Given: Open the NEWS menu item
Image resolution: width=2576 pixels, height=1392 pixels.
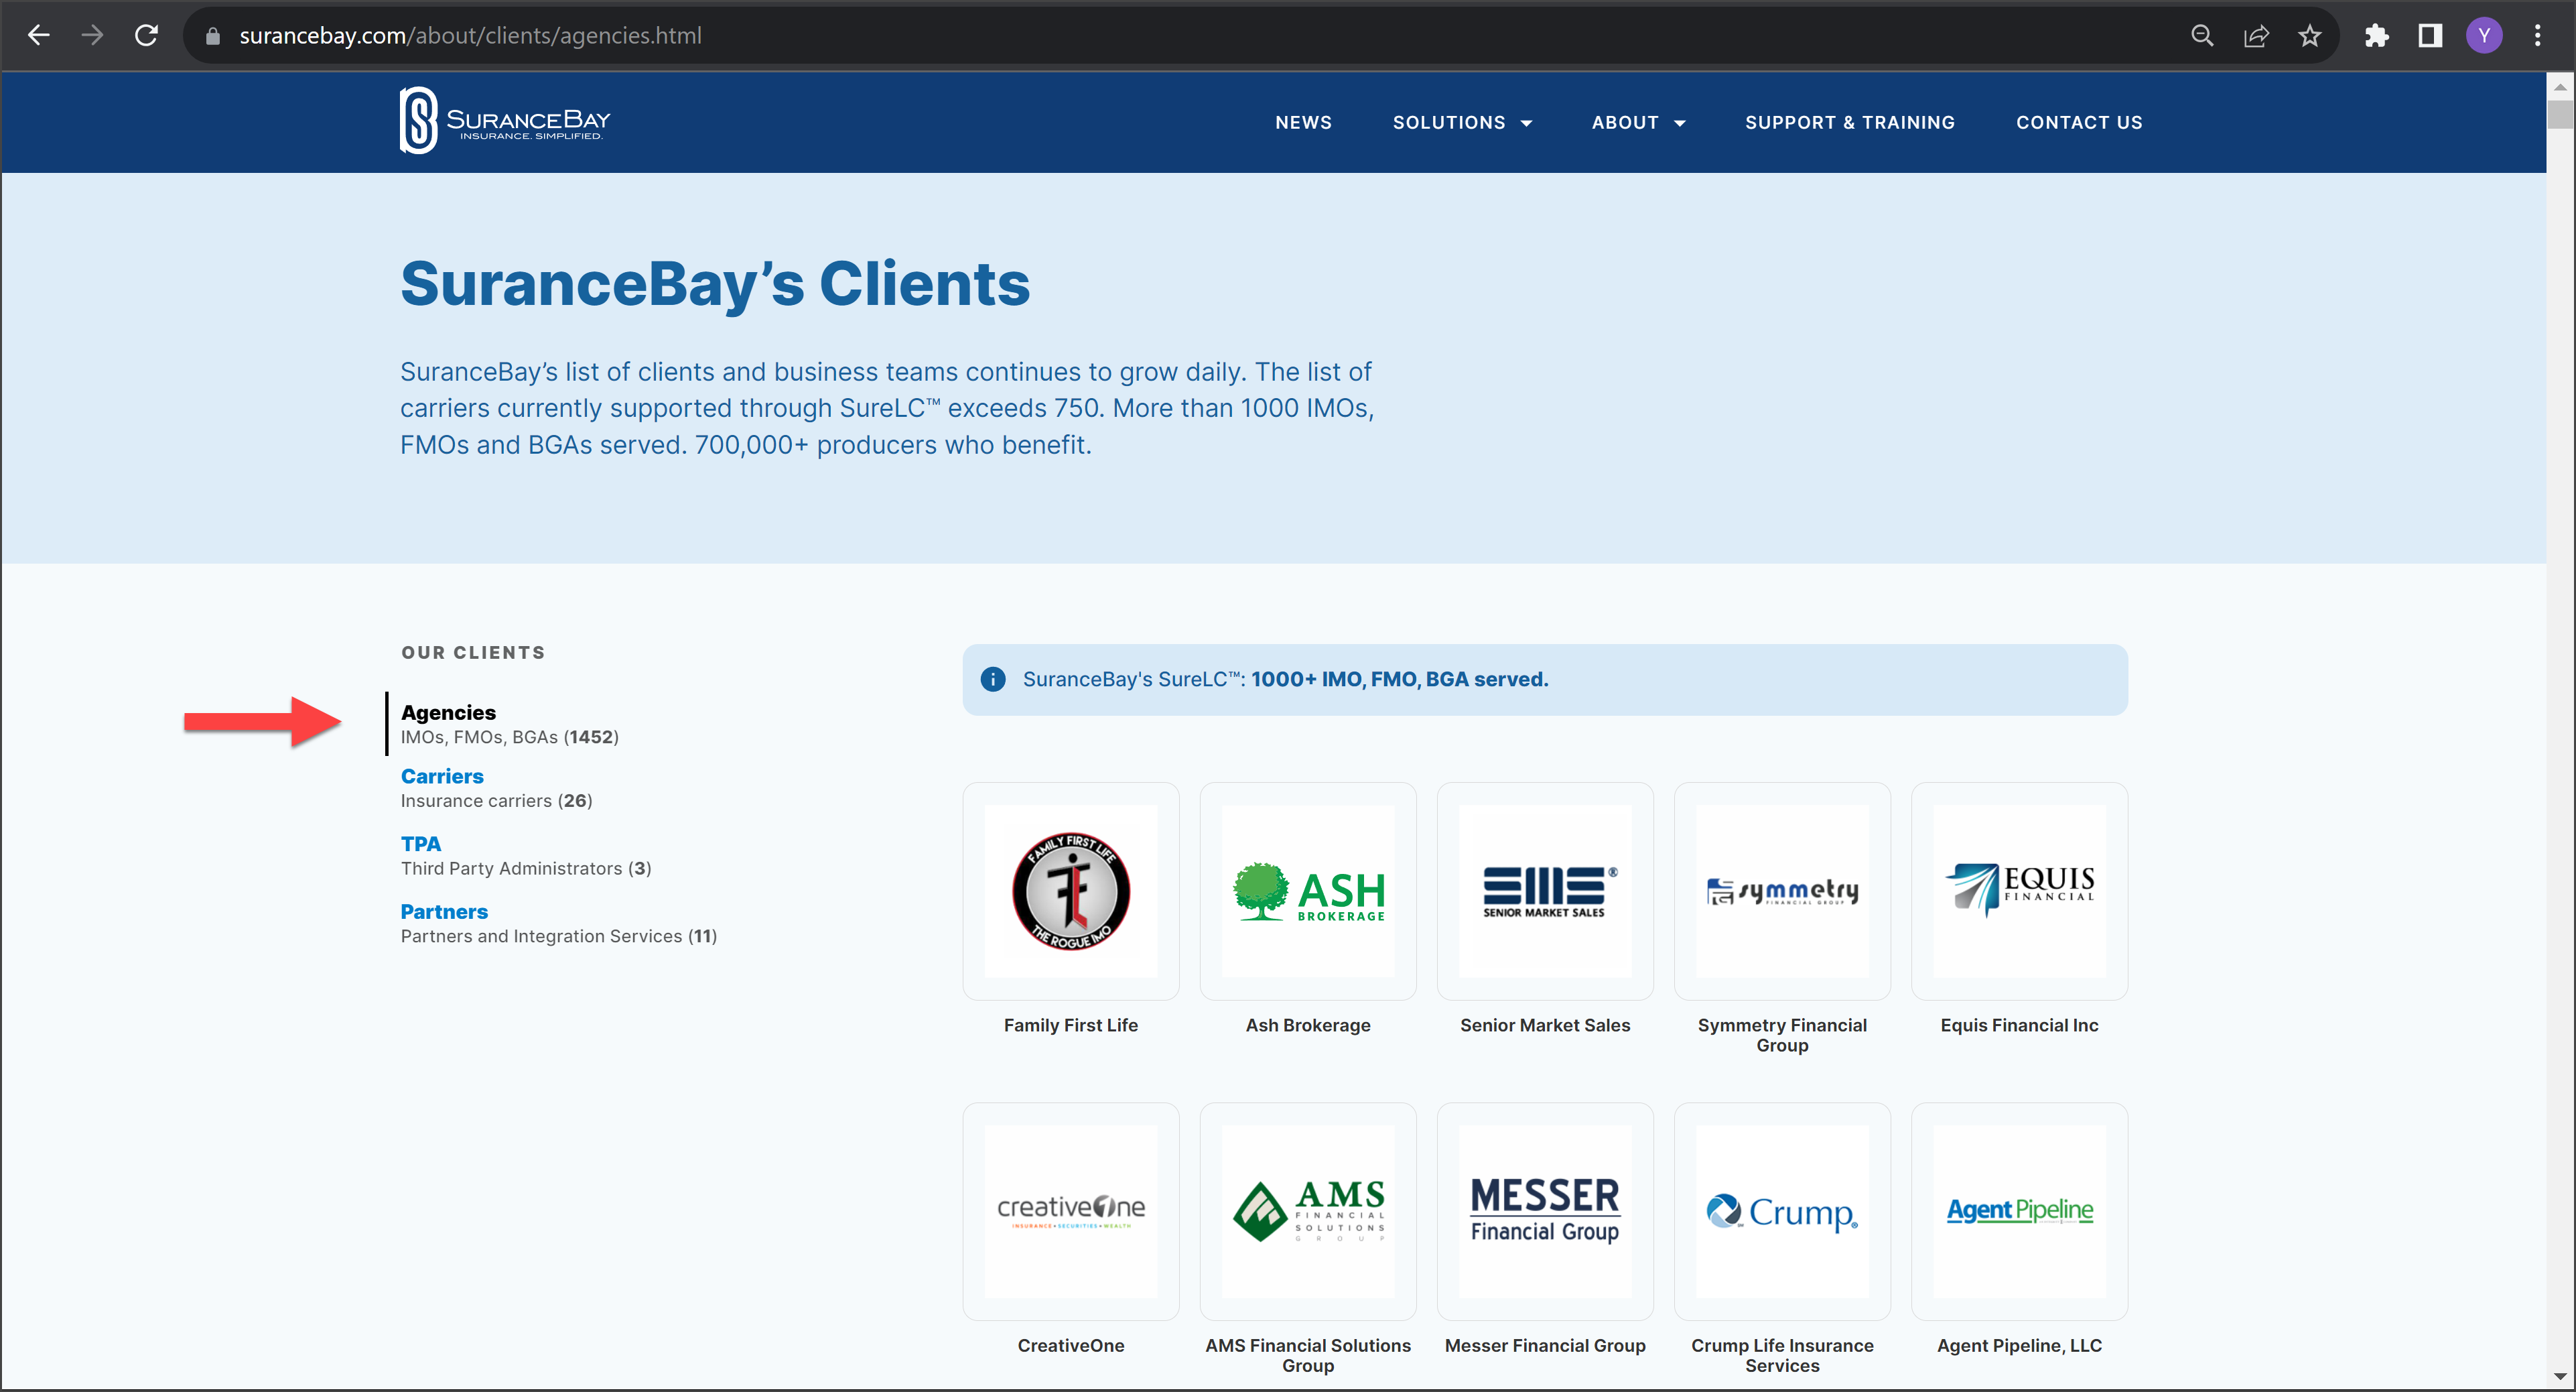Looking at the screenshot, I should (x=1303, y=123).
